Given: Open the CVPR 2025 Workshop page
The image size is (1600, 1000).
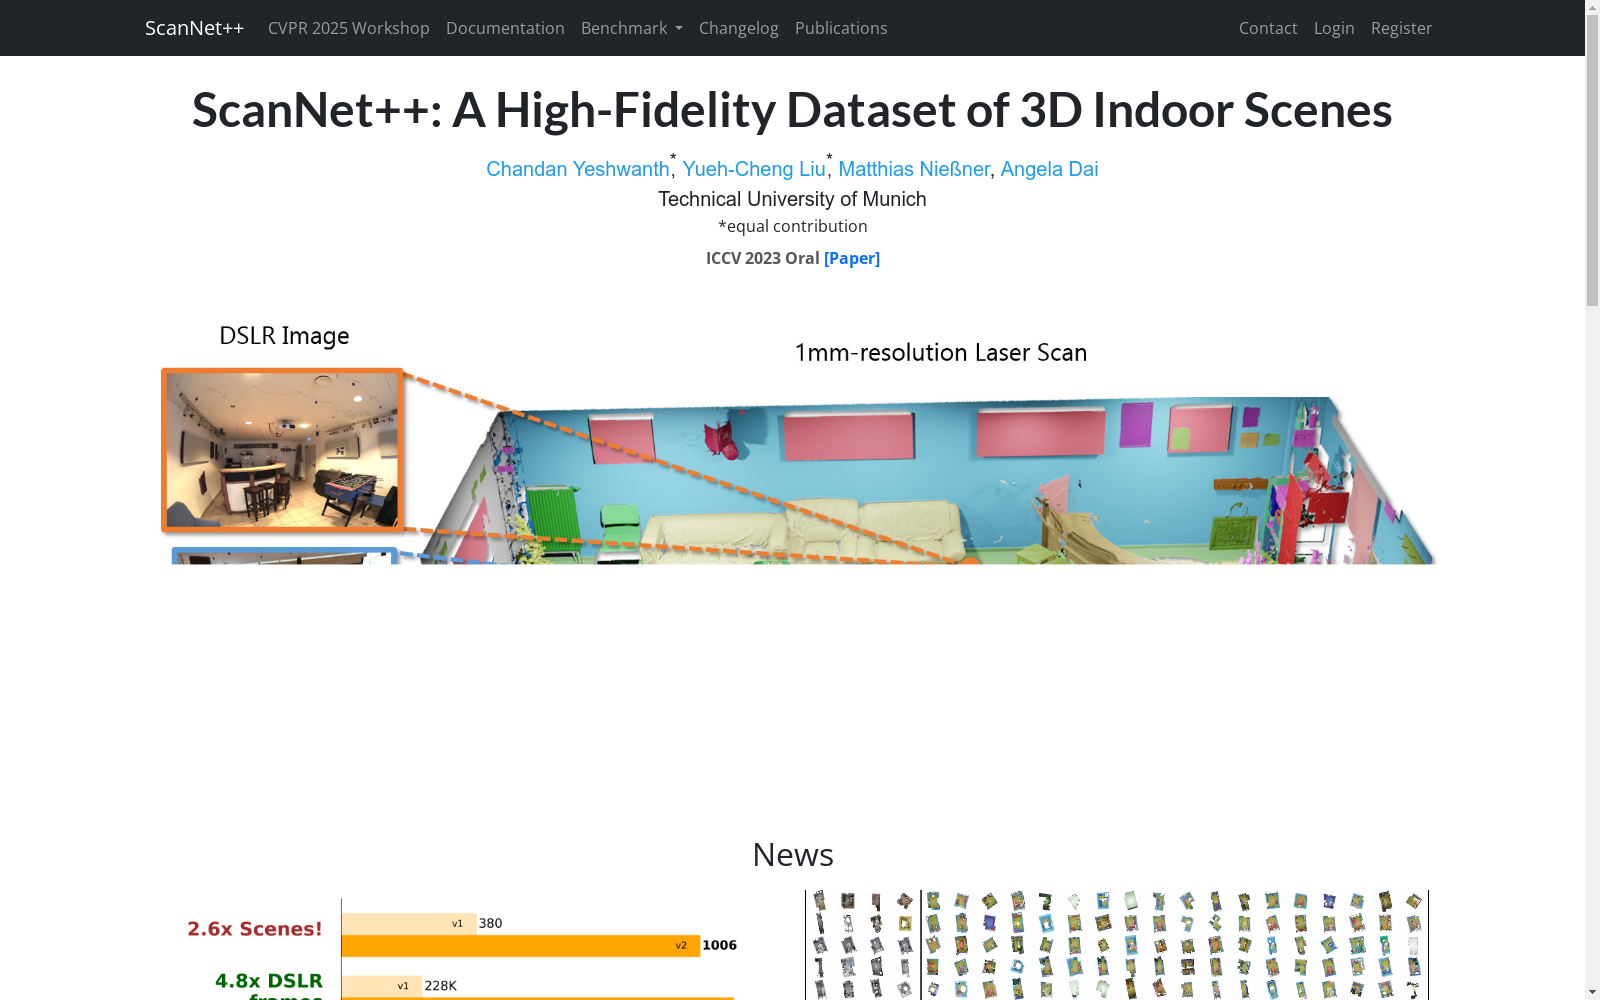Looking at the screenshot, I should 348,28.
